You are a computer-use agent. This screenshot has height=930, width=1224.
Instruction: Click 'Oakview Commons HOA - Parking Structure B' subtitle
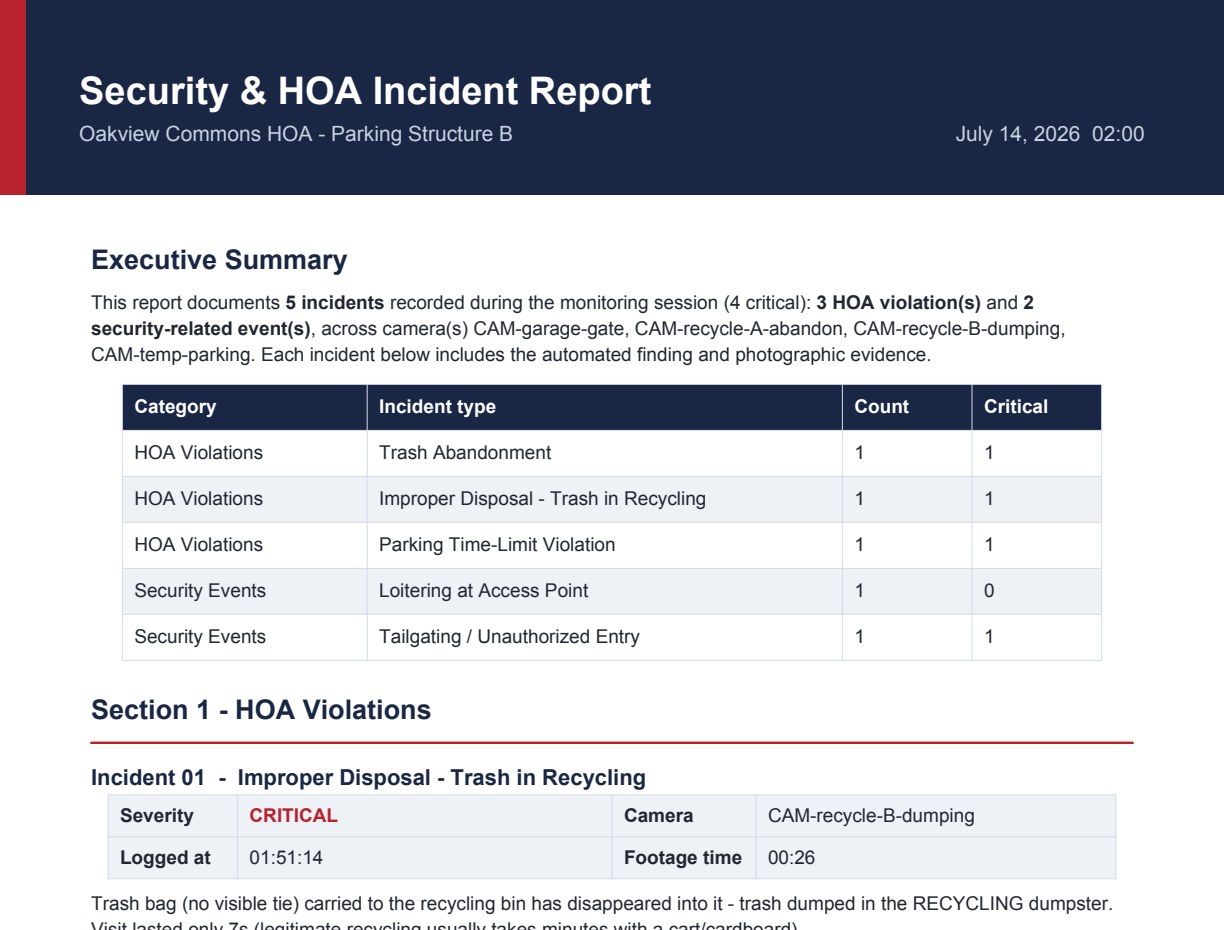296,134
